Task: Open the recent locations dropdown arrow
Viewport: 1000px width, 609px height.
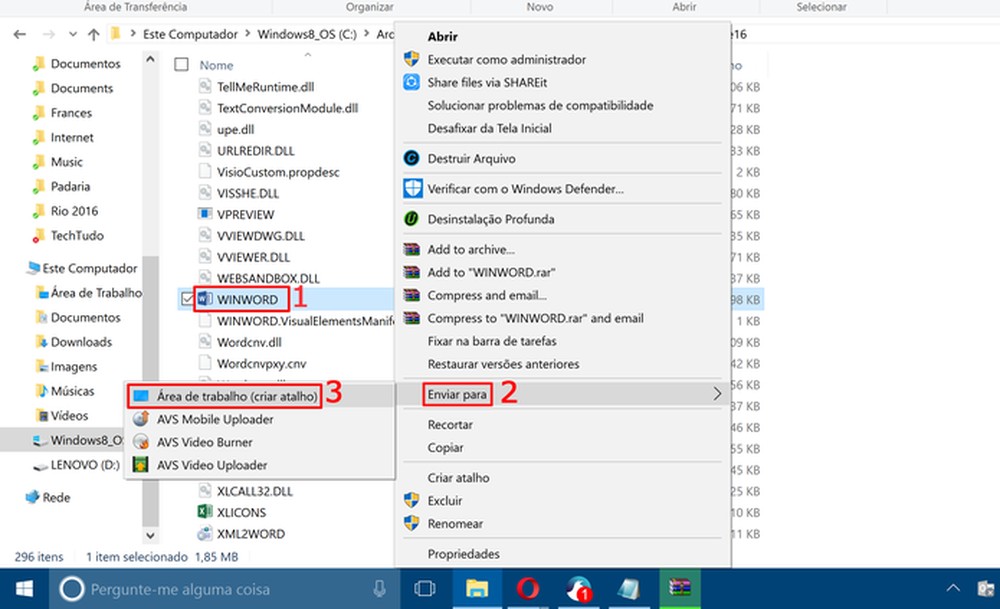Action: (73, 34)
